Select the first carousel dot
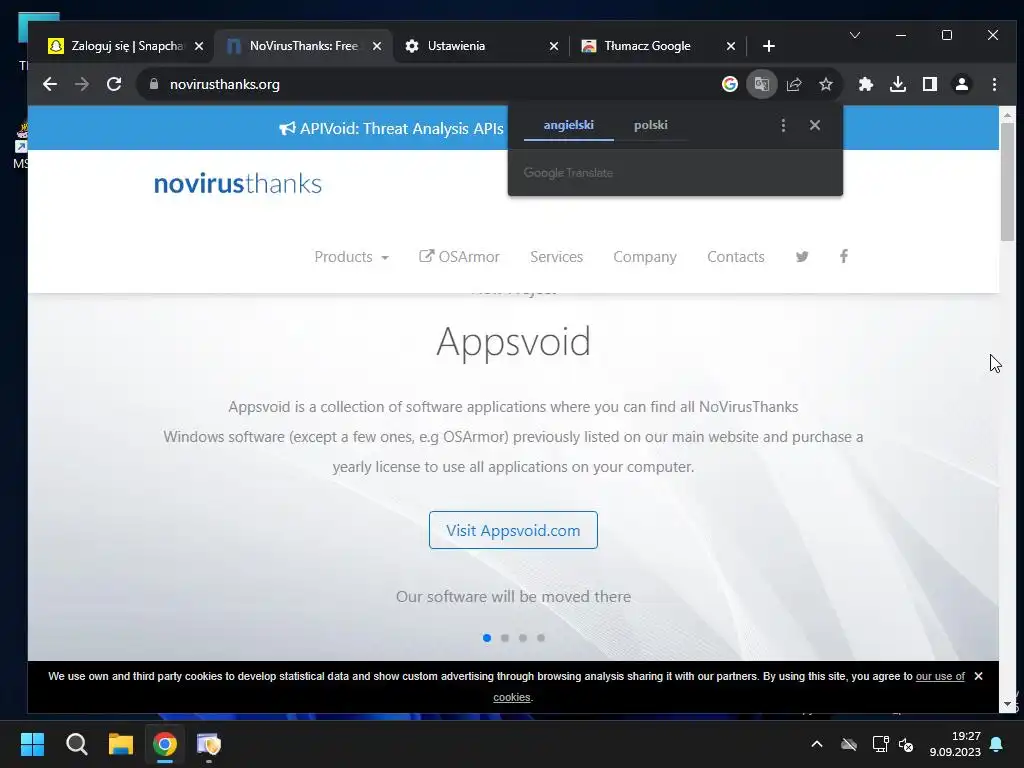The width and height of the screenshot is (1024, 768). pos(487,638)
